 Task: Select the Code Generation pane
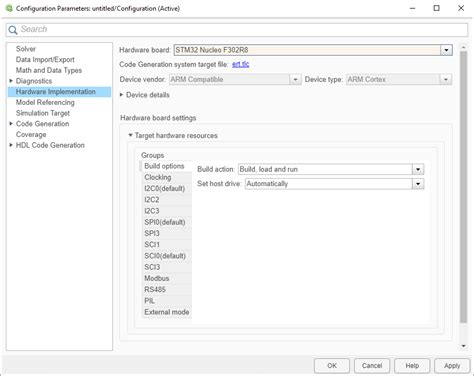pos(42,124)
